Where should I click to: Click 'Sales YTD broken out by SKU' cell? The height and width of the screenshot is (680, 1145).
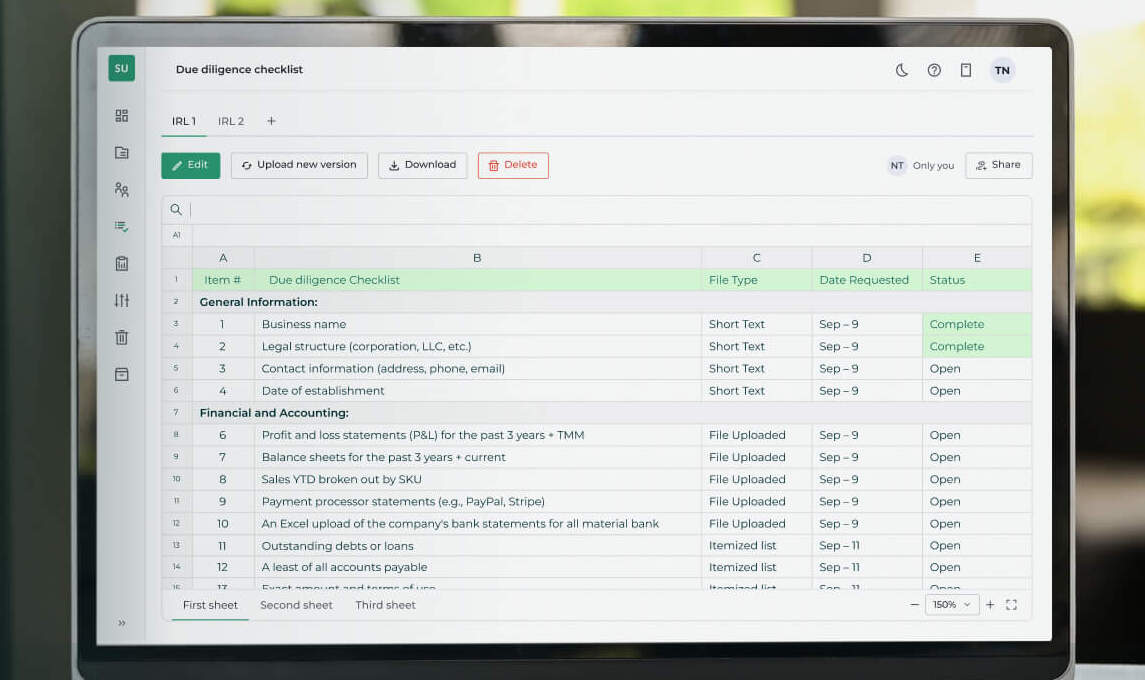click(x=478, y=479)
